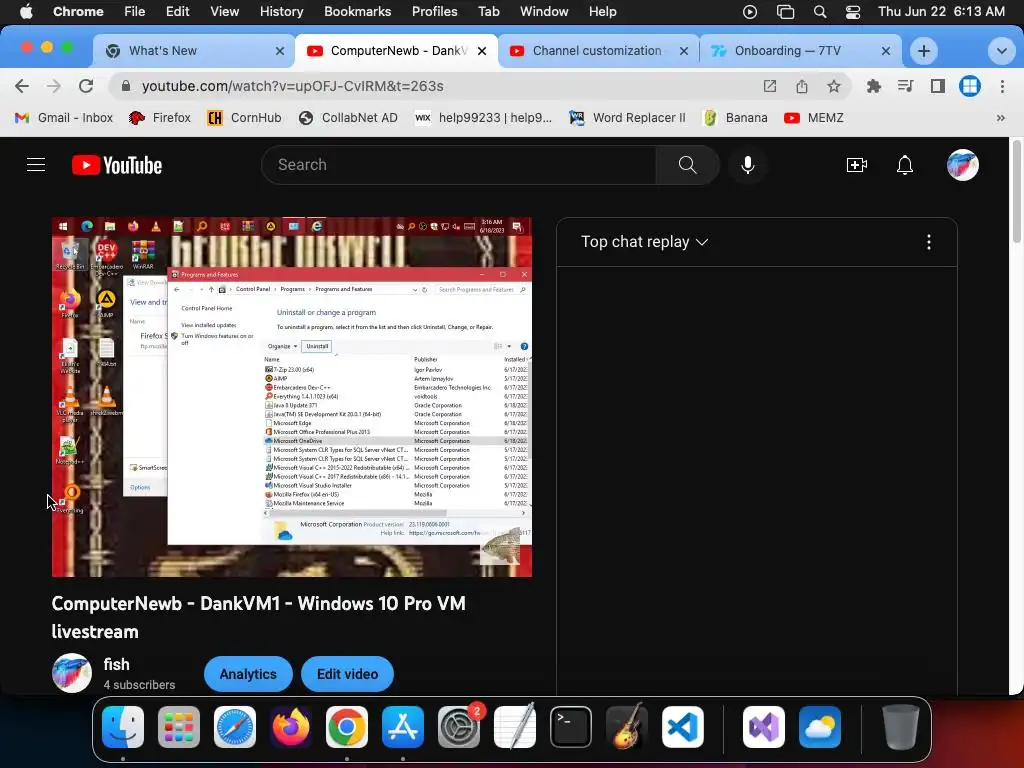Click the fish channel name

point(116,664)
